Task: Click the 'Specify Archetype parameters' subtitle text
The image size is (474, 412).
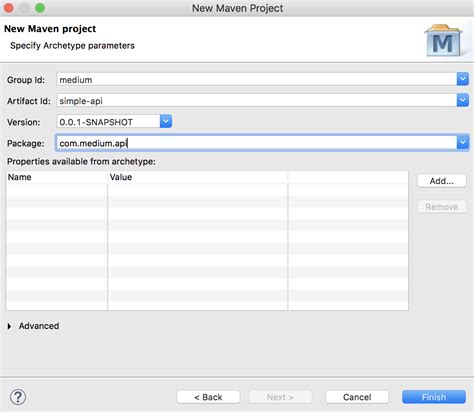Action: click(x=72, y=46)
